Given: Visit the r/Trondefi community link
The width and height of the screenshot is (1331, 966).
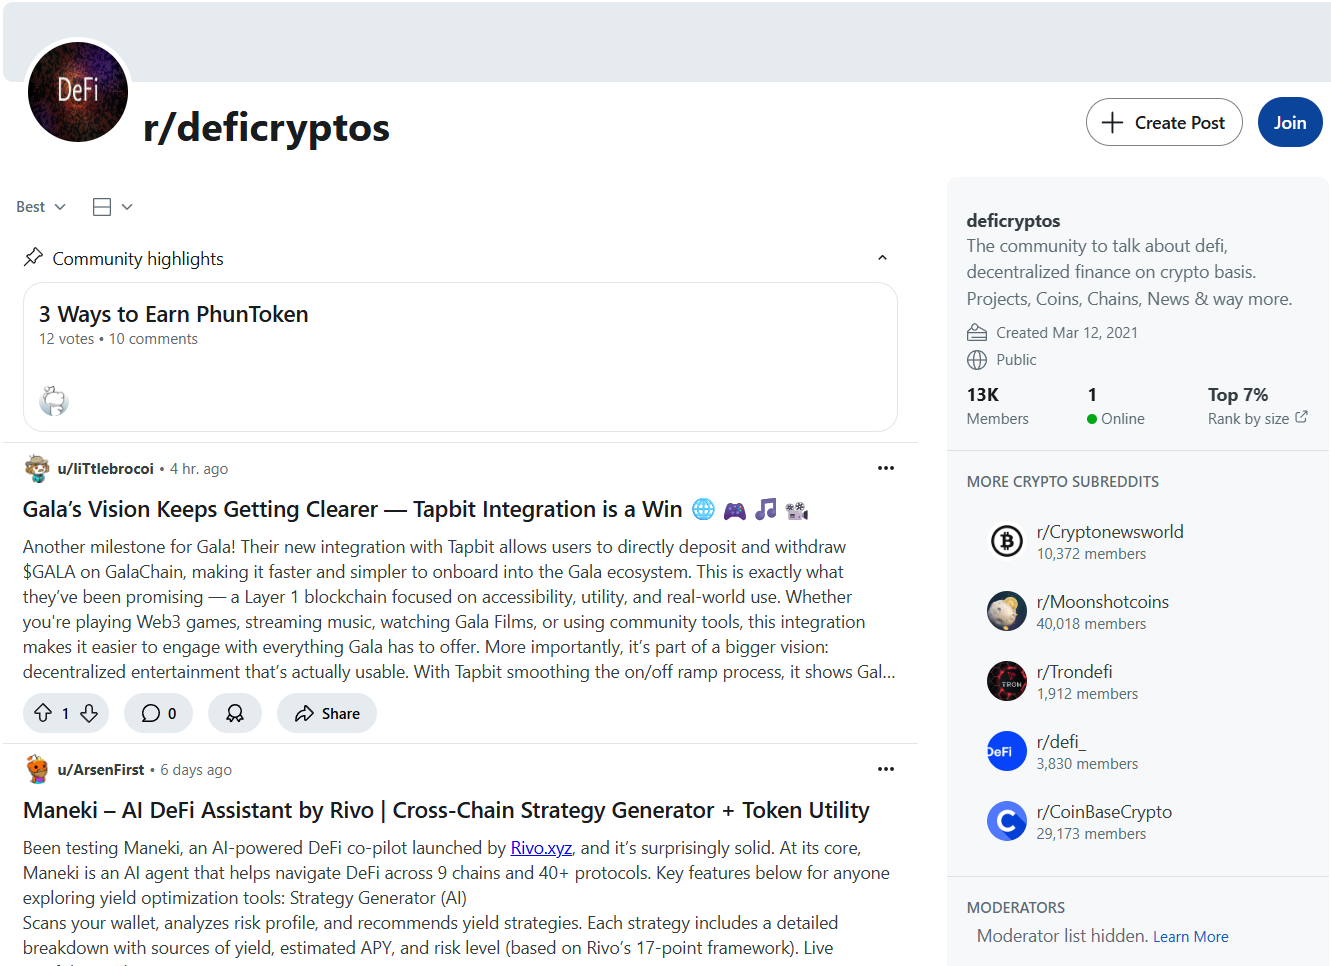Looking at the screenshot, I should click(x=1075, y=672).
